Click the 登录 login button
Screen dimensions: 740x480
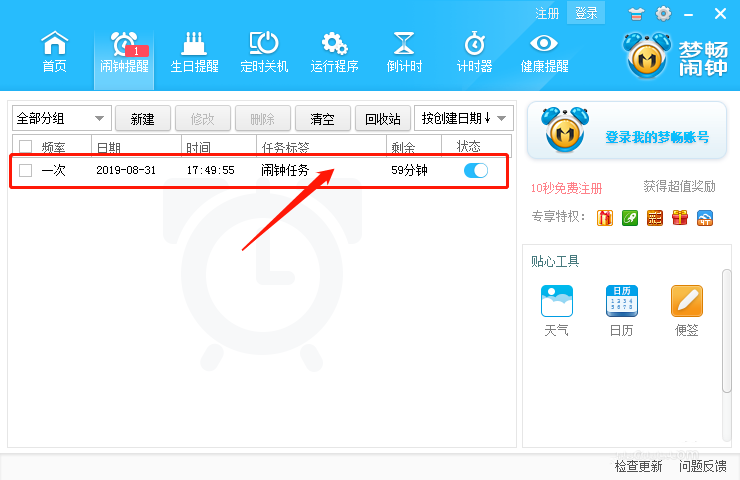pyautogui.click(x=586, y=13)
